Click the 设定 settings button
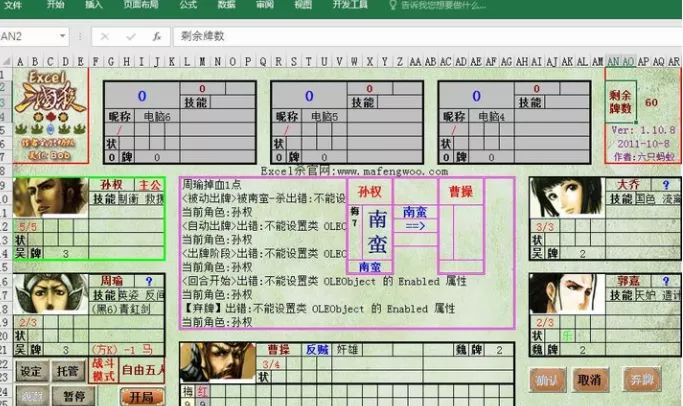The image size is (683, 406). [31, 372]
